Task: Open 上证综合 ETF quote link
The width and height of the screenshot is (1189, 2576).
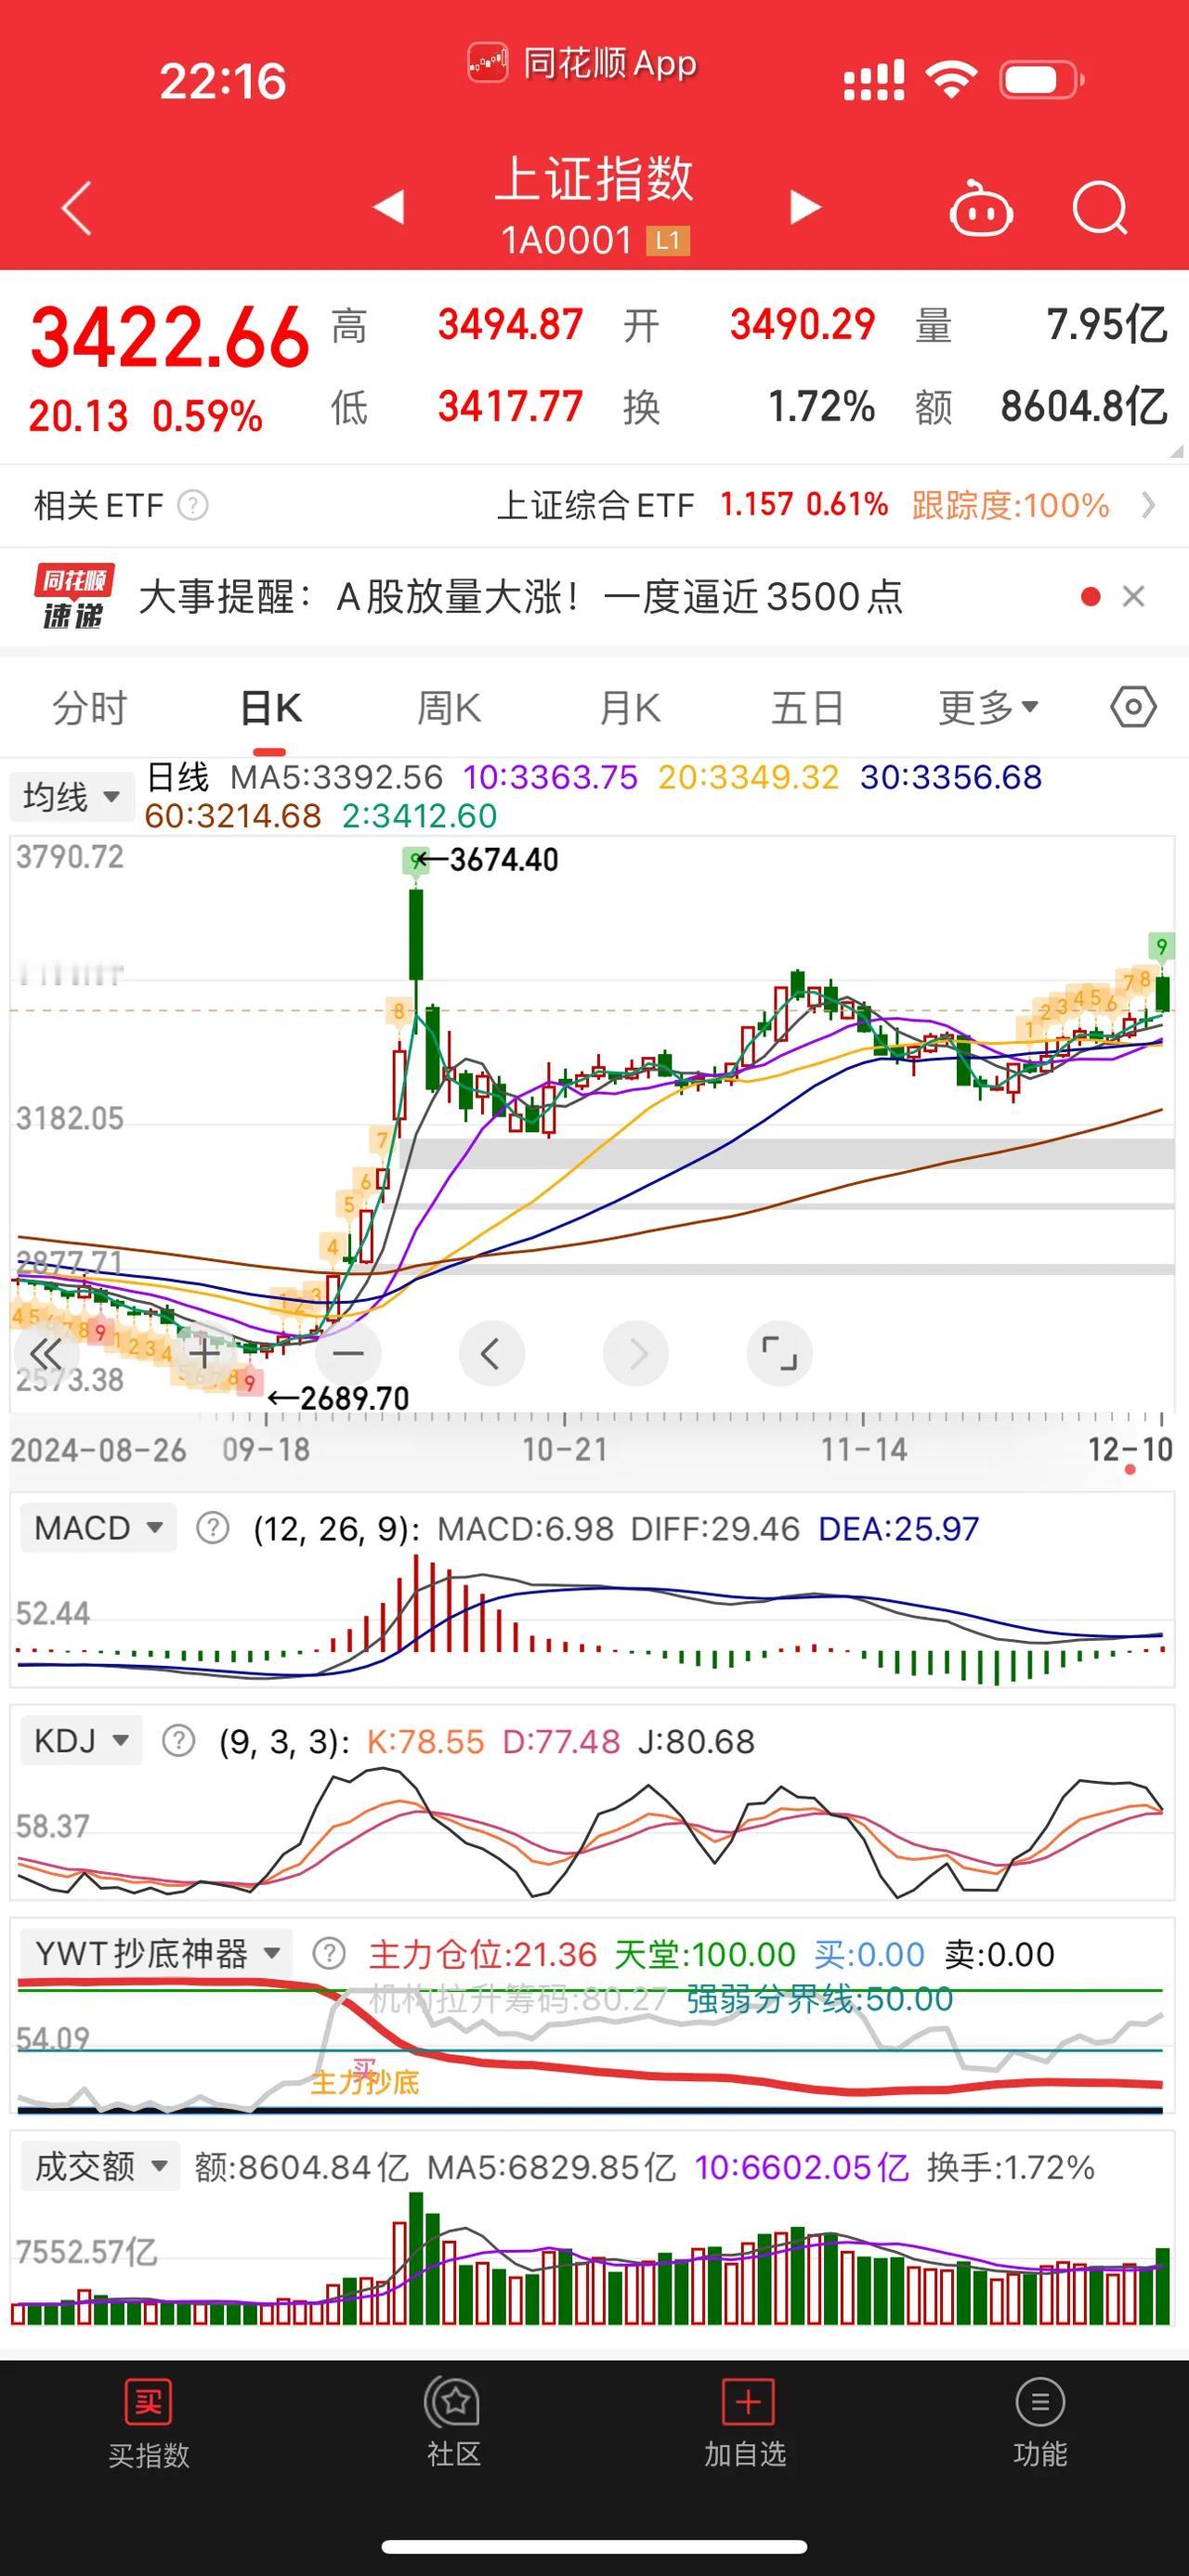Action: point(595,505)
